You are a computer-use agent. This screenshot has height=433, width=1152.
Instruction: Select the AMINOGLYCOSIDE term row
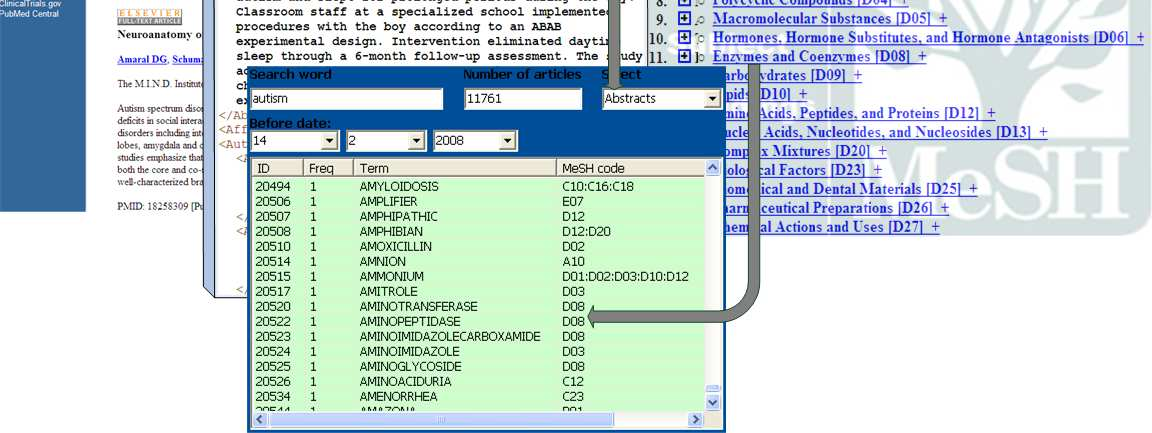pyautogui.click(x=478, y=367)
